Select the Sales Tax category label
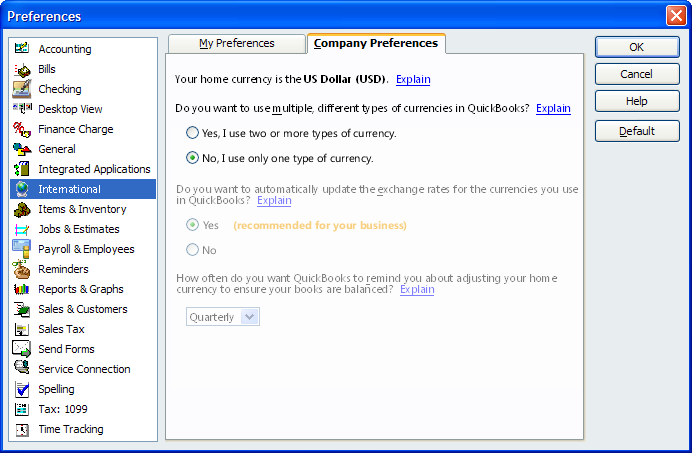 [x=61, y=329]
